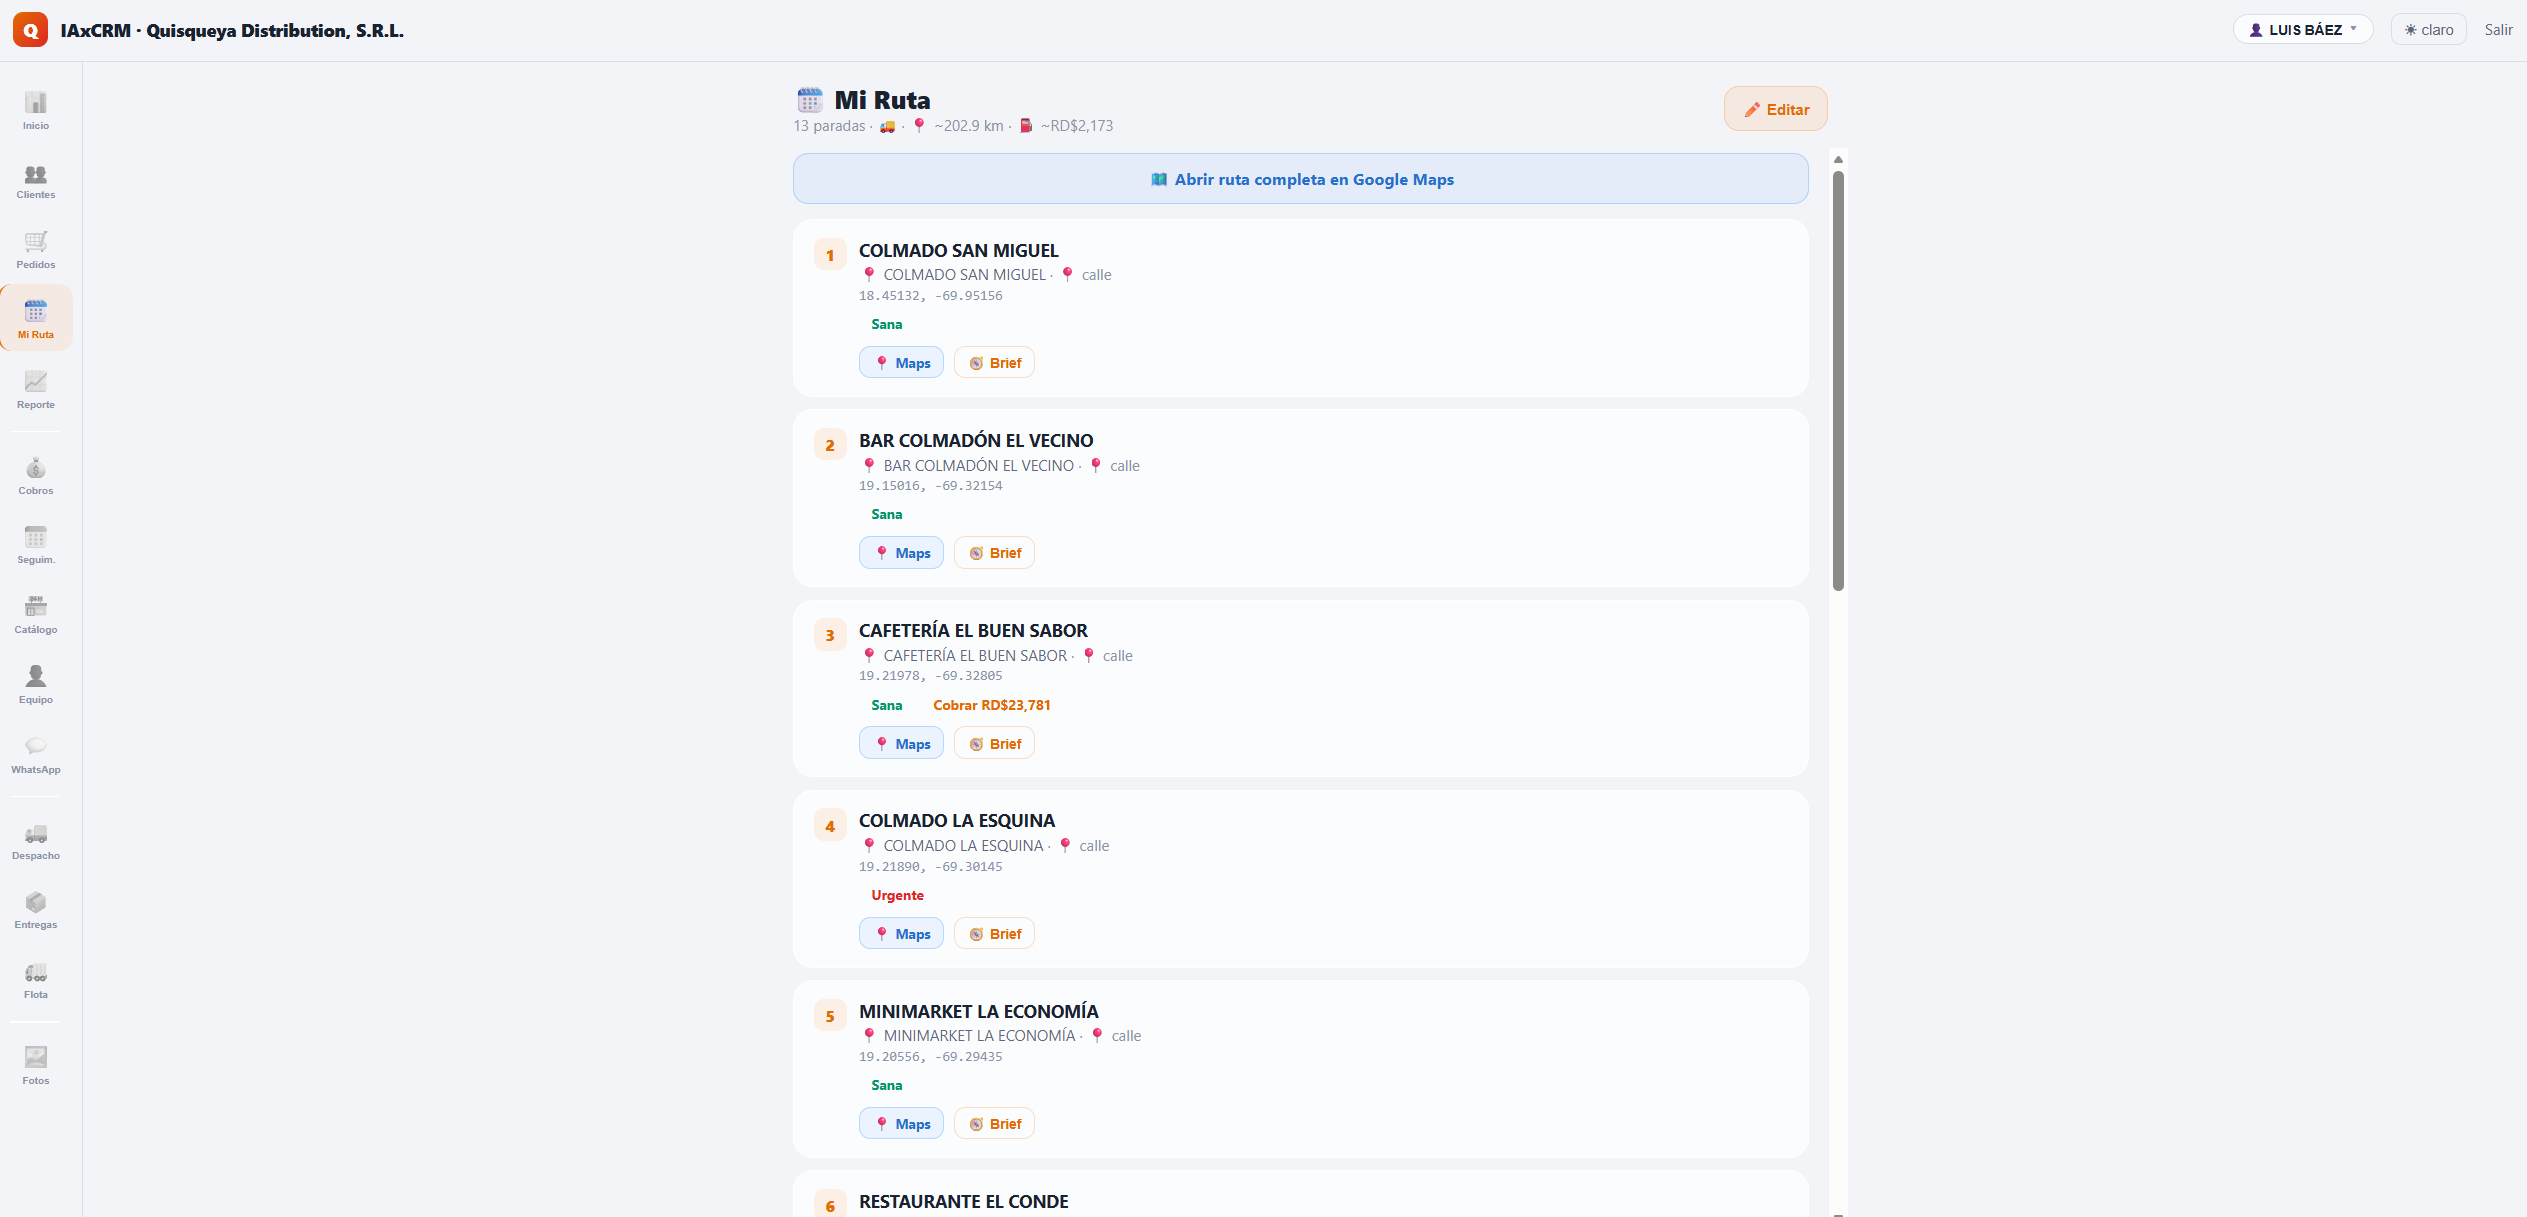This screenshot has width=2527, height=1217.
Task: Open Pedidos from sidebar
Action: tap(36, 250)
